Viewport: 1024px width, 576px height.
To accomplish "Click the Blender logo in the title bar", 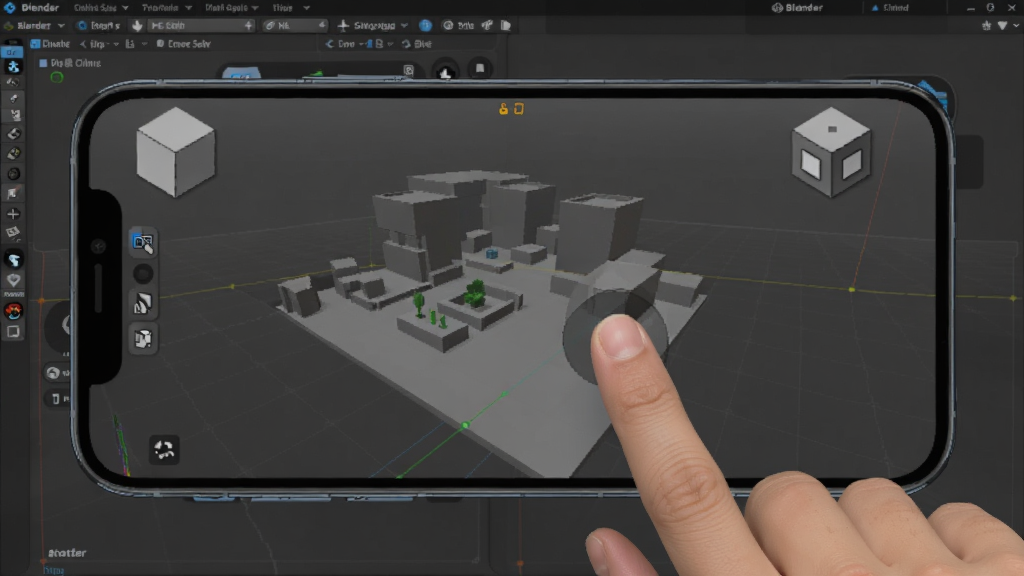I will (9, 8).
